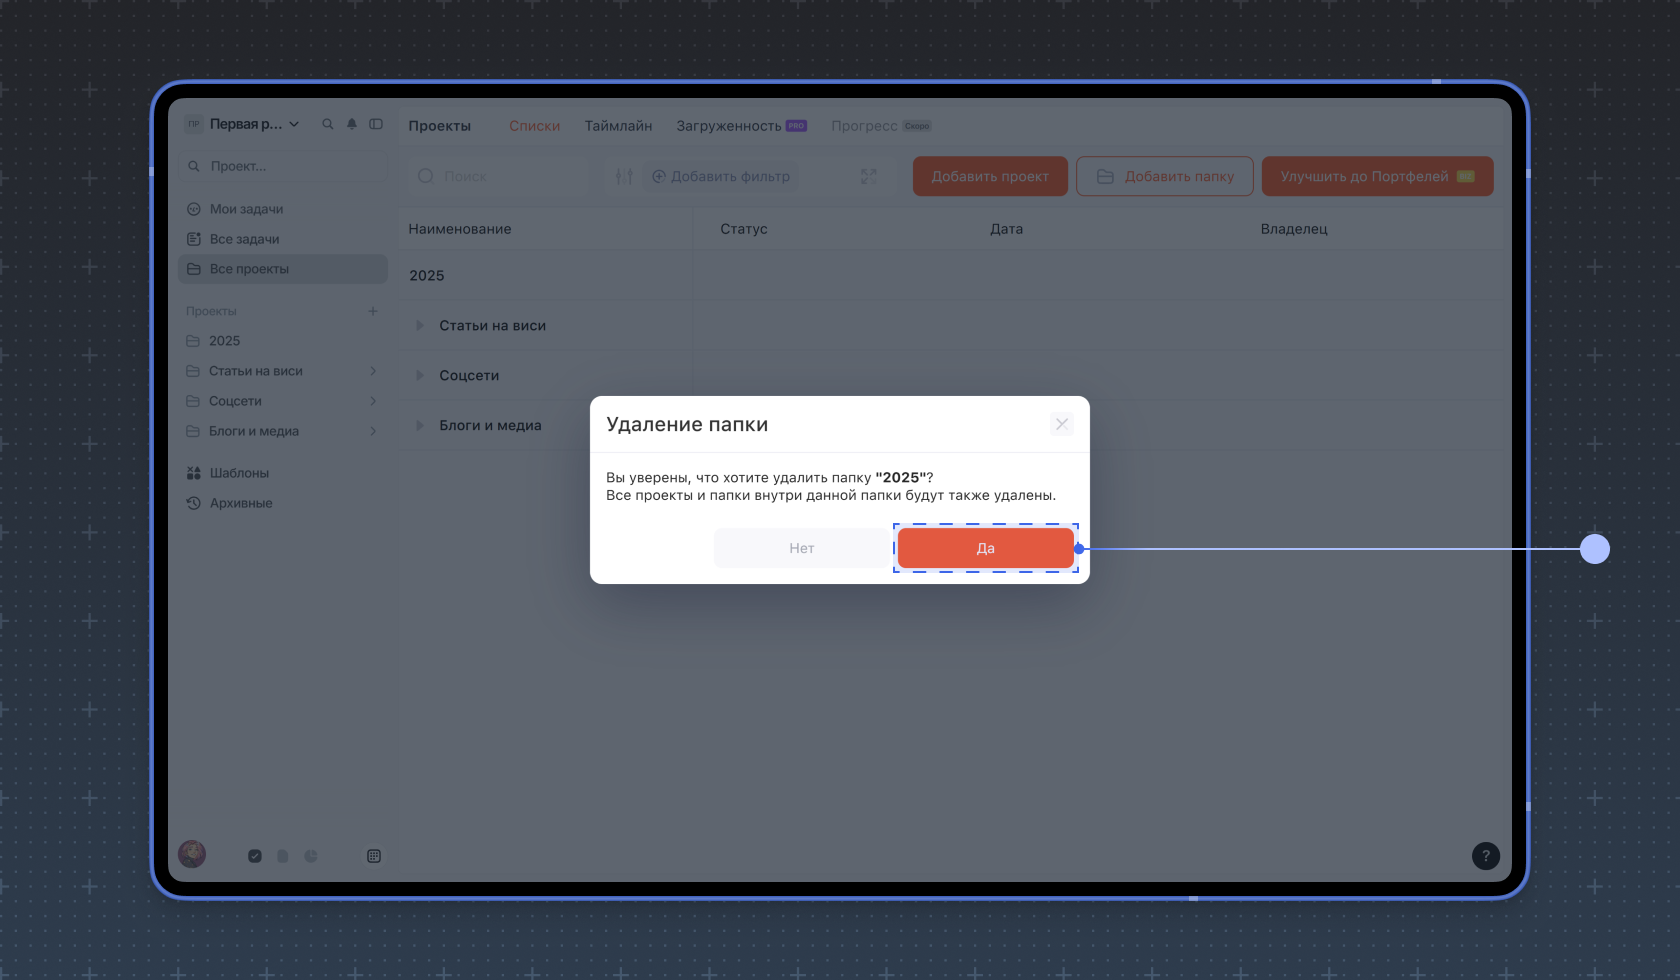The height and width of the screenshot is (980, 1680).
Task: Toggle the sidebar panel icon
Action: pos(376,124)
